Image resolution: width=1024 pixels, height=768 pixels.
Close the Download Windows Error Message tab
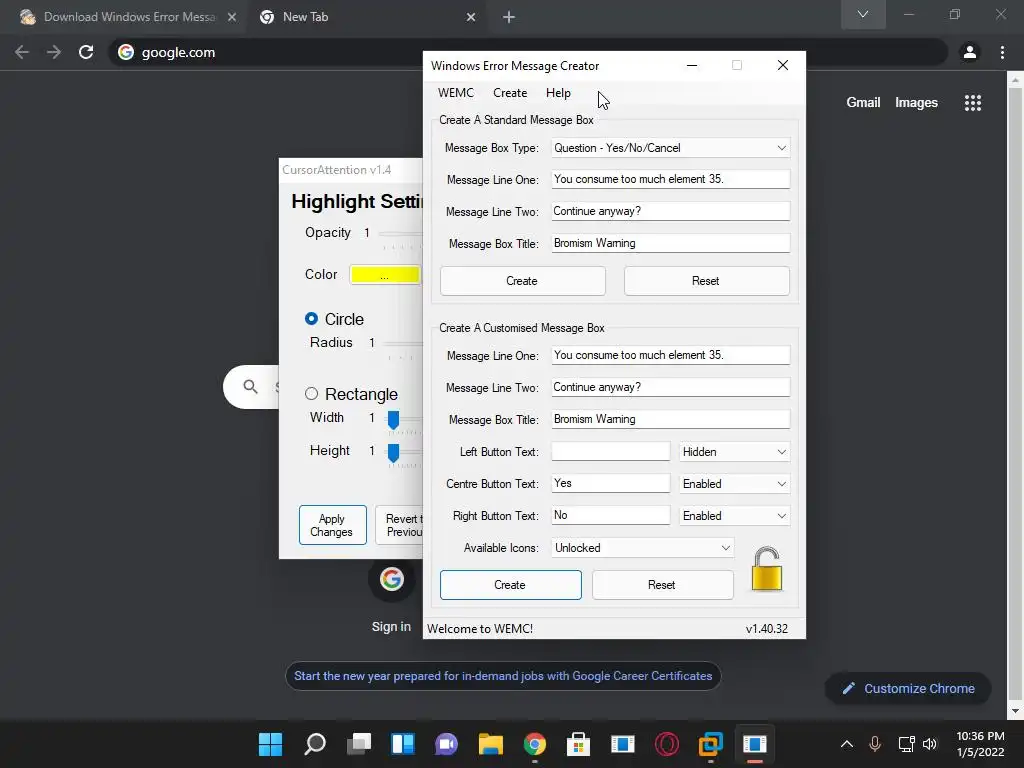[232, 18]
